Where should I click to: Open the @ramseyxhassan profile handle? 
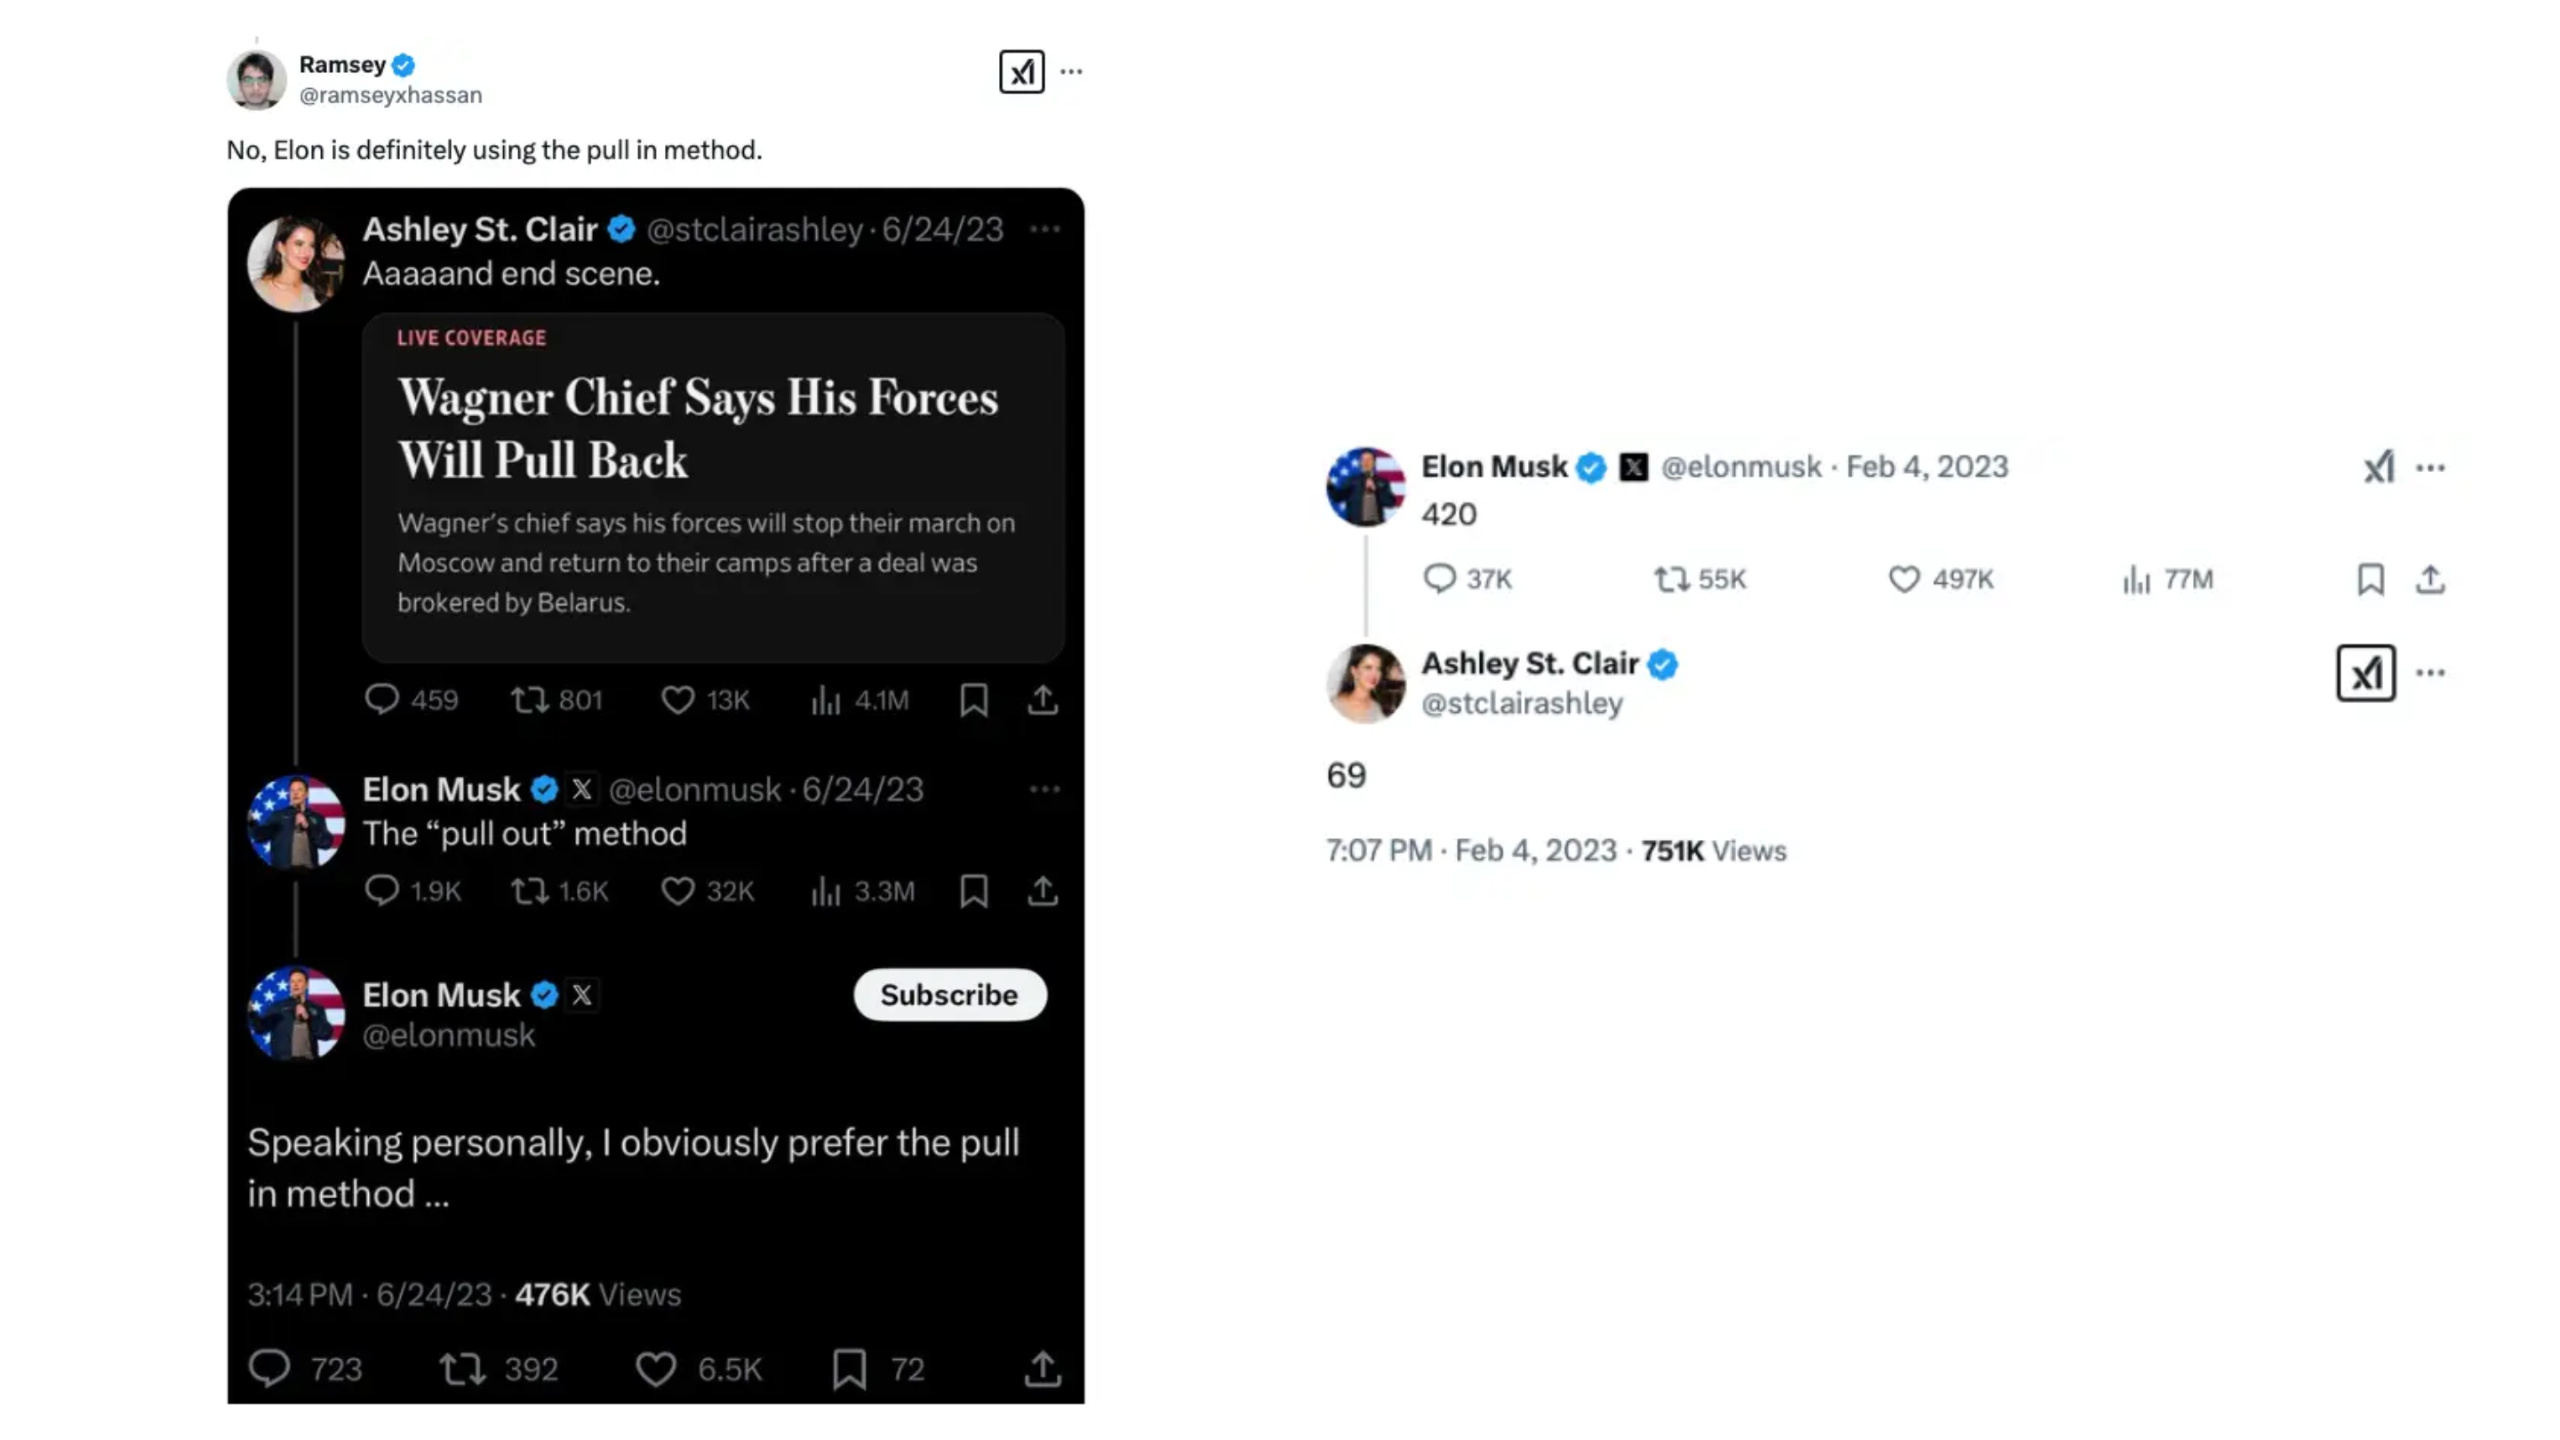[x=390, y=95]
